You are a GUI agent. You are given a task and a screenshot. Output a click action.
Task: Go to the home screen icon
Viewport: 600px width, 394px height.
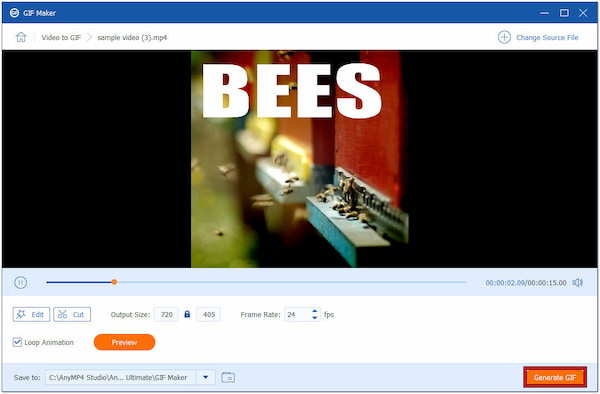point(21,37)
